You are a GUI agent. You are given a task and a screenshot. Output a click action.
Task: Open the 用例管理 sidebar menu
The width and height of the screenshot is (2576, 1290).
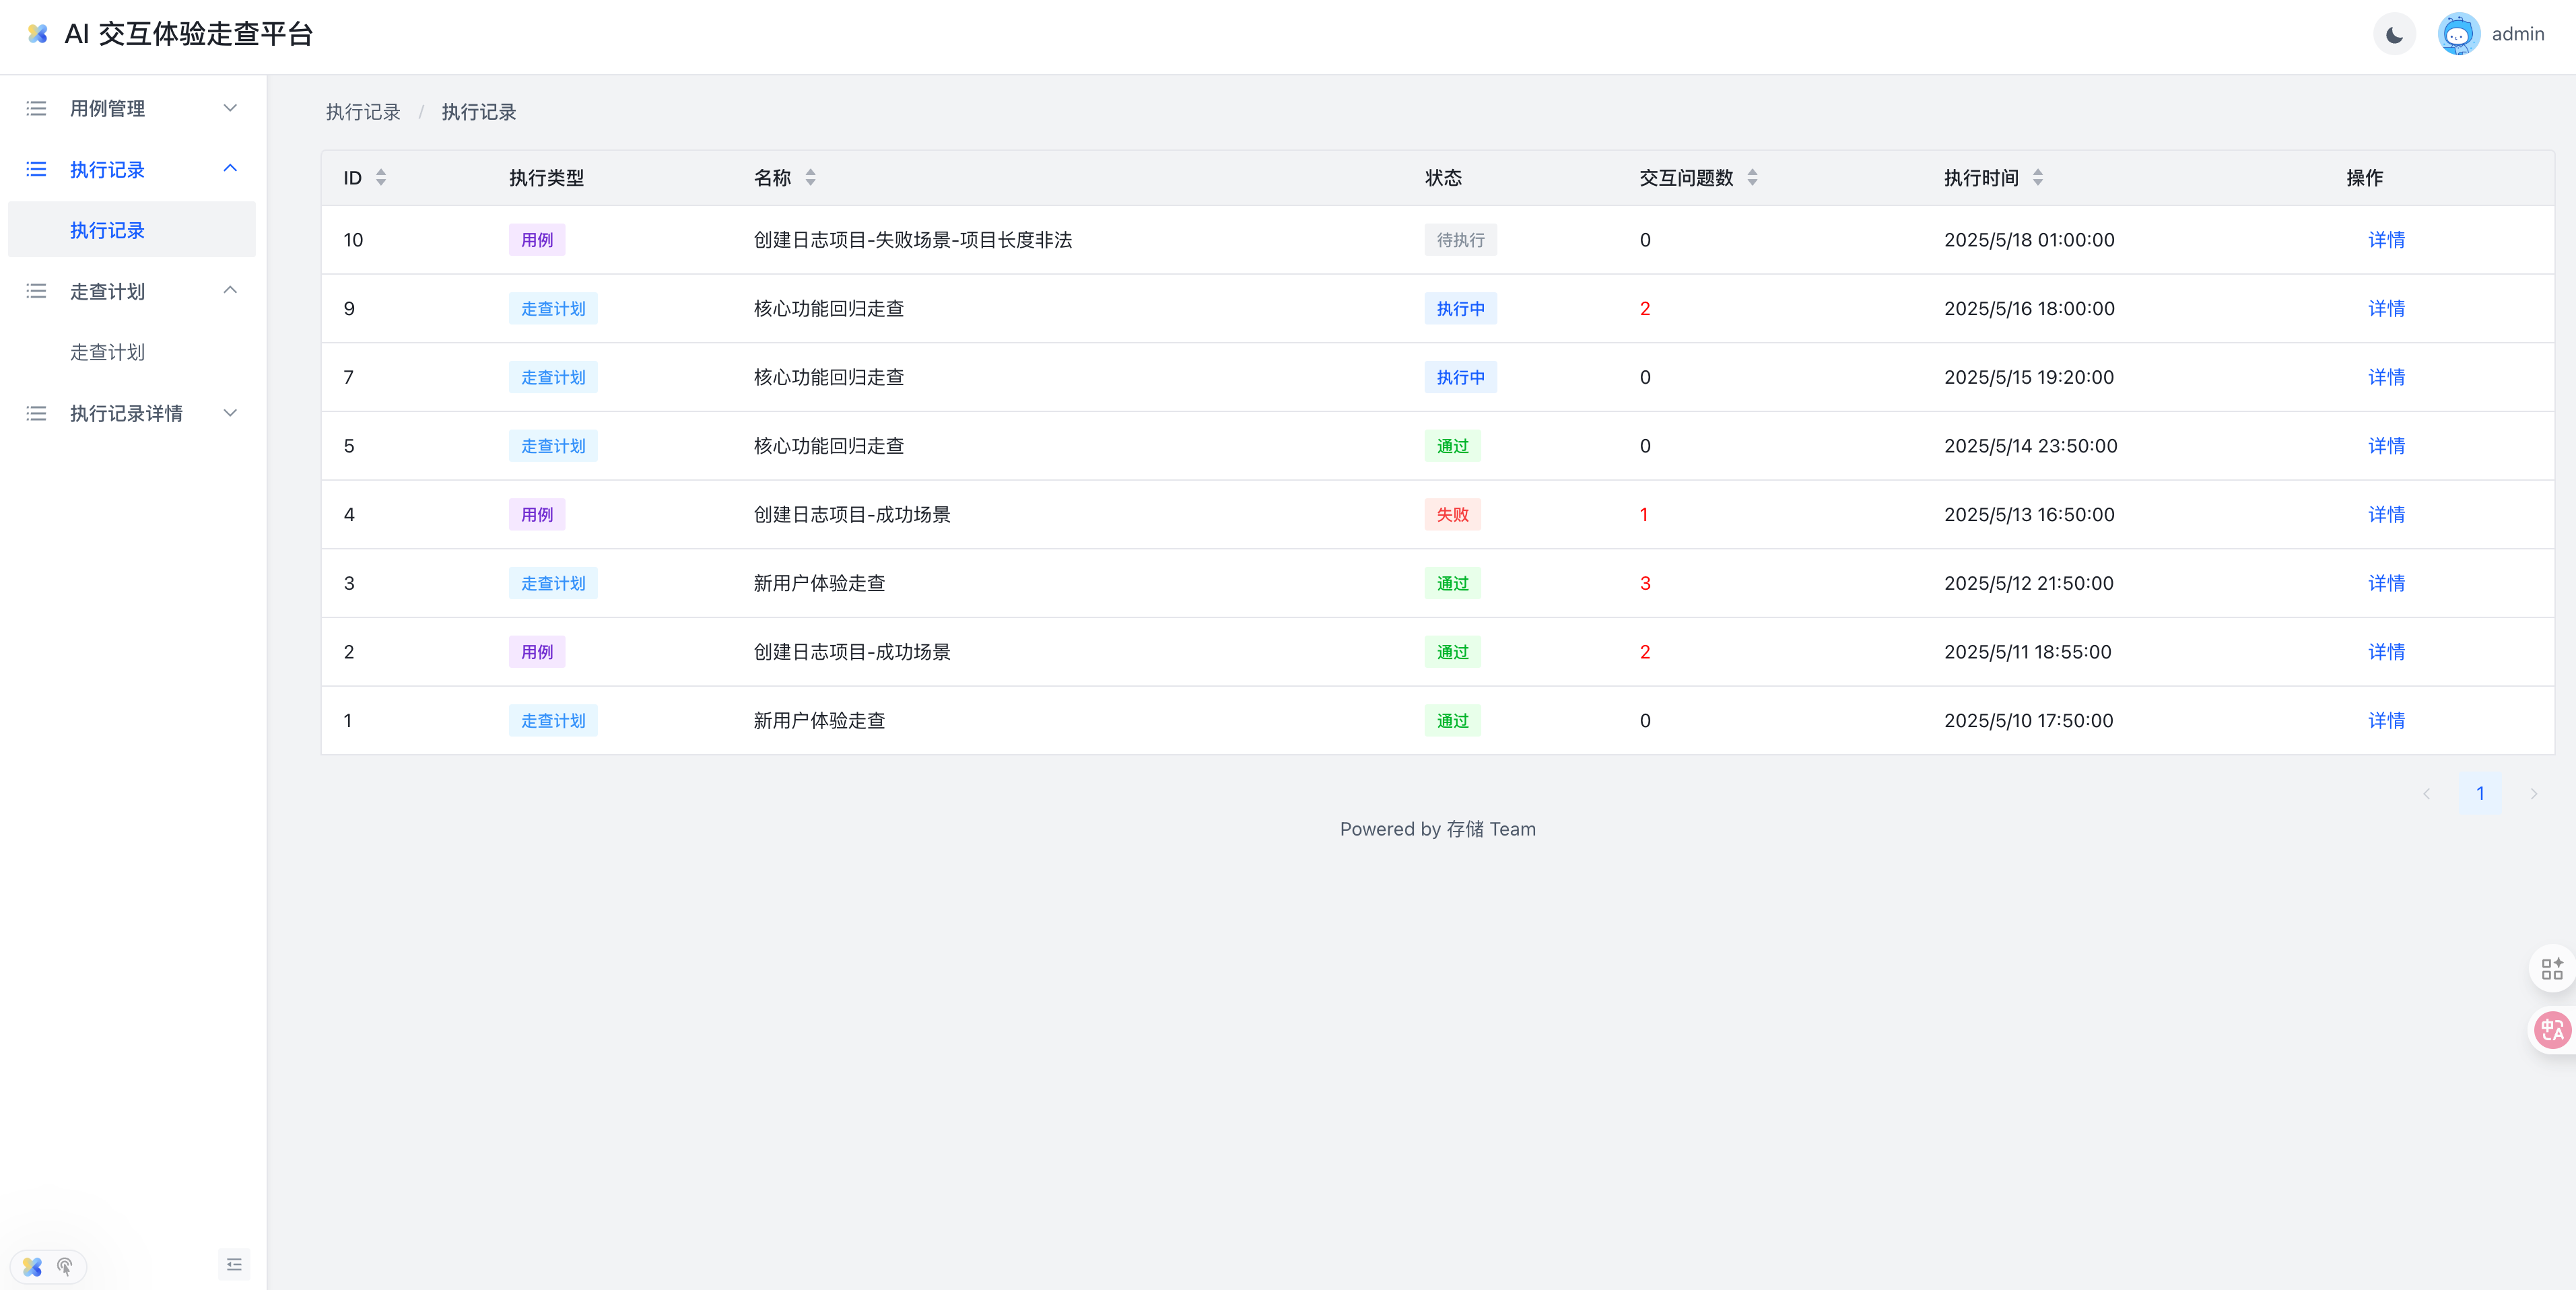click(132, 108)
